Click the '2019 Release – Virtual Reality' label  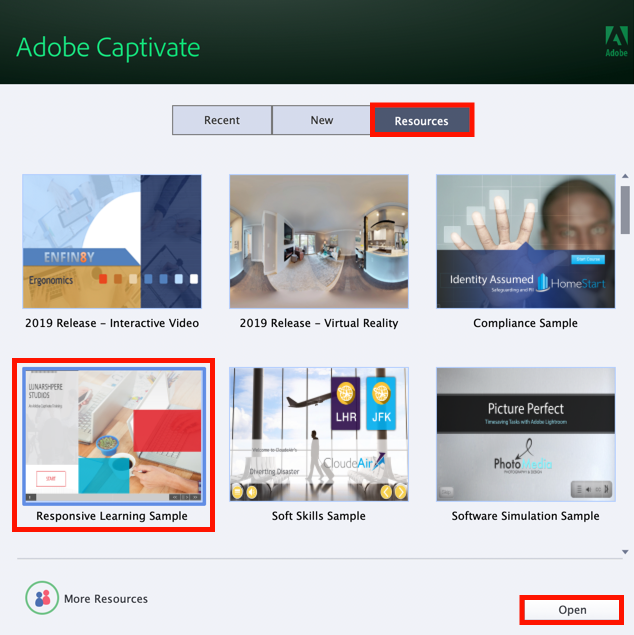point(319,323)
